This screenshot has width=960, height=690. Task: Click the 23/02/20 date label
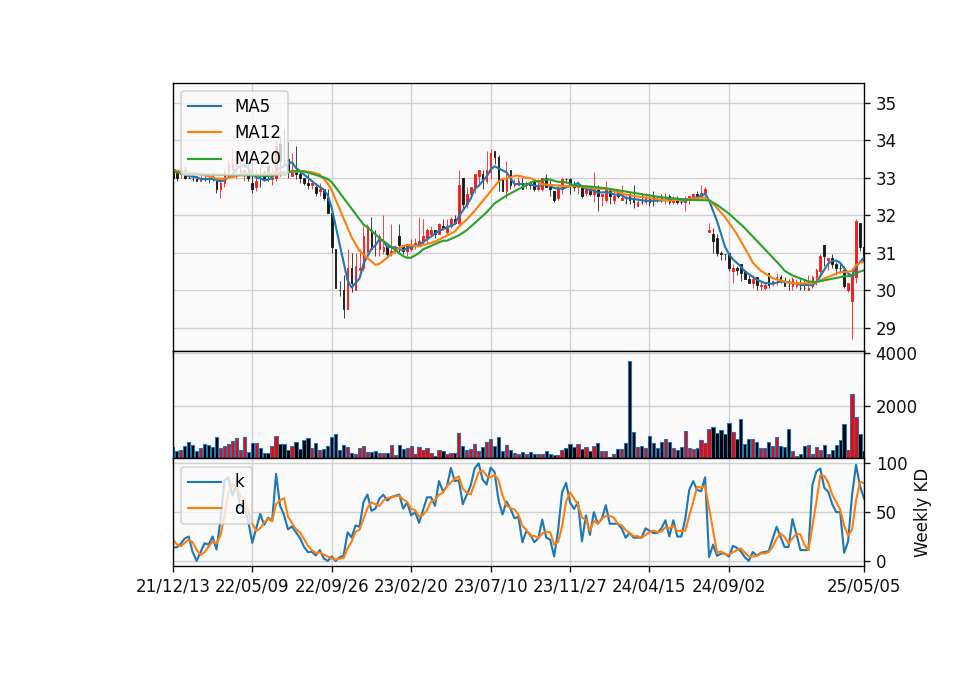tap(411, 587)
